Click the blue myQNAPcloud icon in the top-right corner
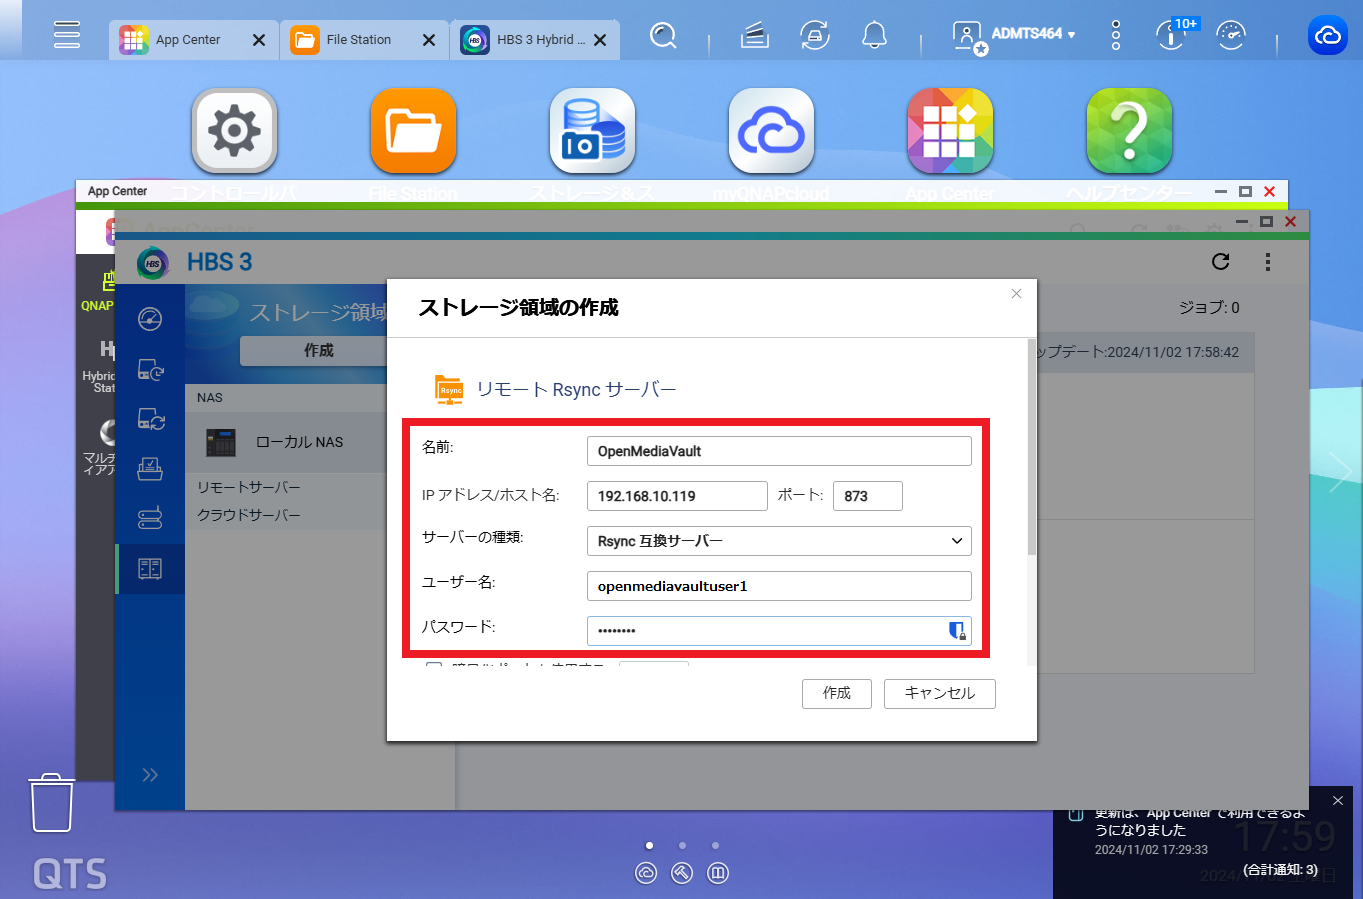The height and width of the screenshot is (899, 1363). point(1328,36)
